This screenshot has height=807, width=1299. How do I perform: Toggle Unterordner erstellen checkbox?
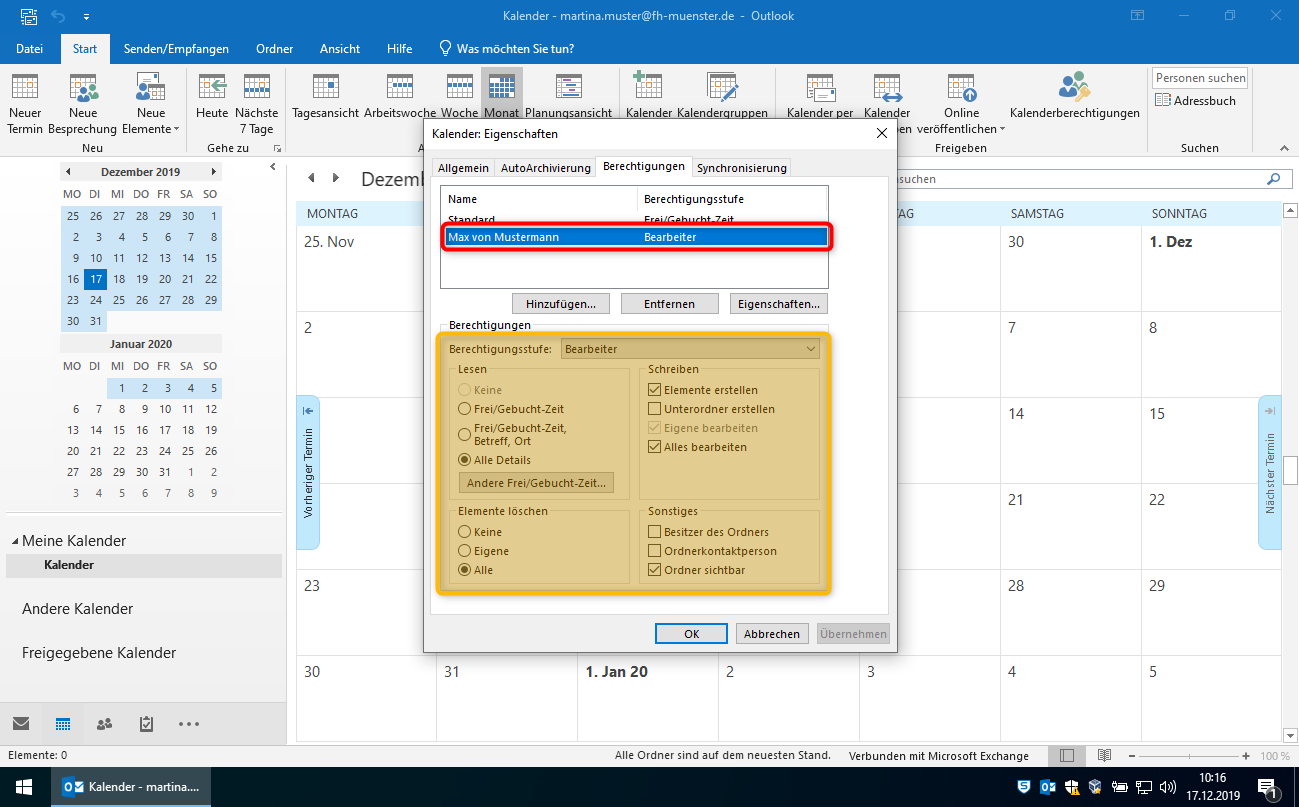click(x=655, y=409)
